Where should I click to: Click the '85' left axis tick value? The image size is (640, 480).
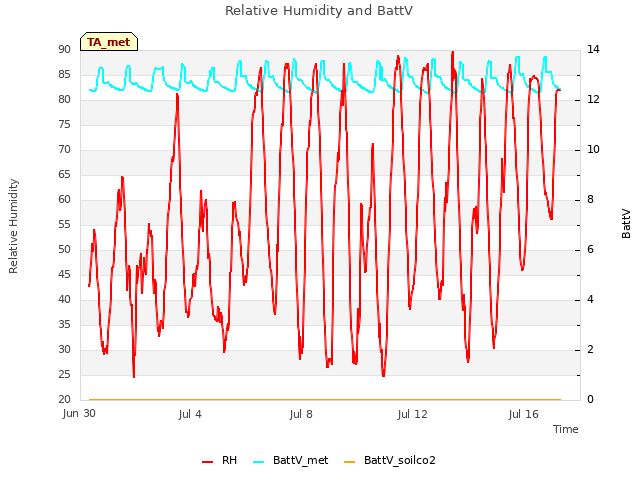[64, 74]
